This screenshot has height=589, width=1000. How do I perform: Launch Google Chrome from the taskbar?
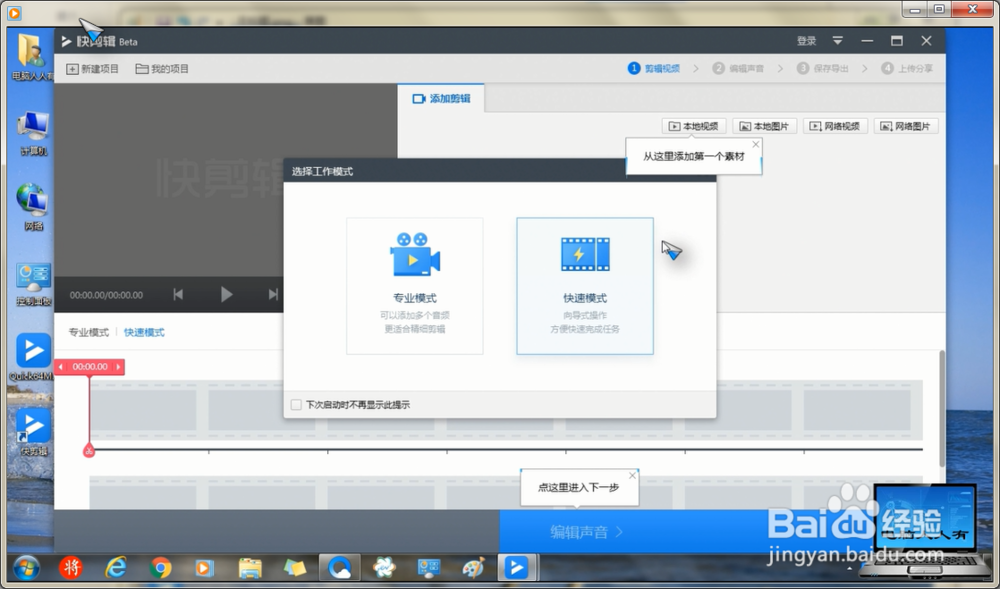click(x=160, y=567)
